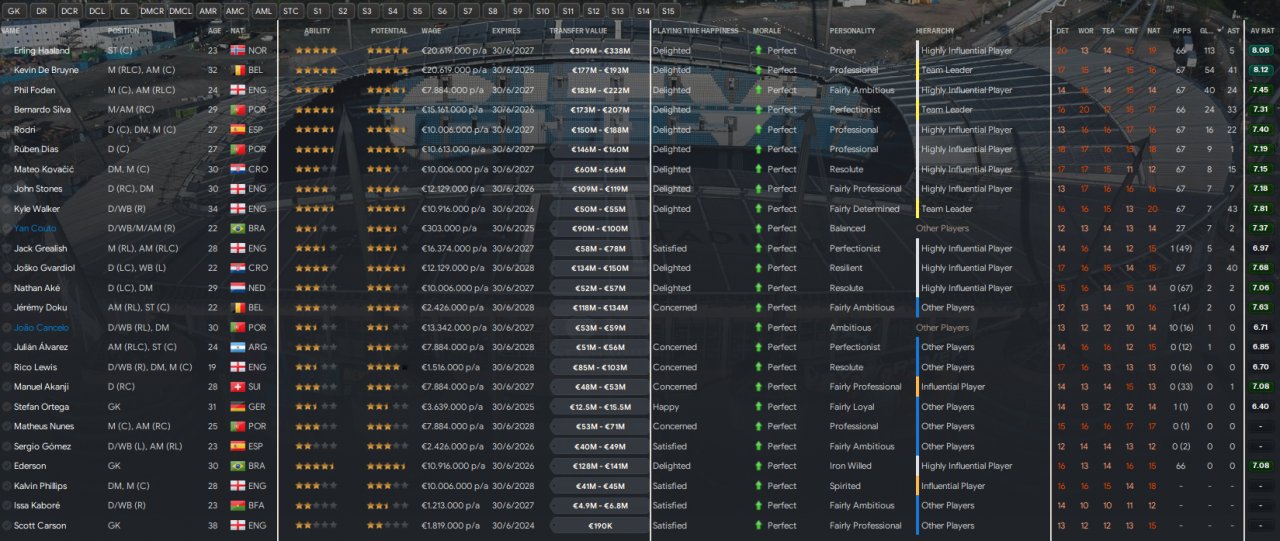The width and height of the screenshot is (1280, 541).
Task: Select the GK position slot
Action: pos(14,10)
